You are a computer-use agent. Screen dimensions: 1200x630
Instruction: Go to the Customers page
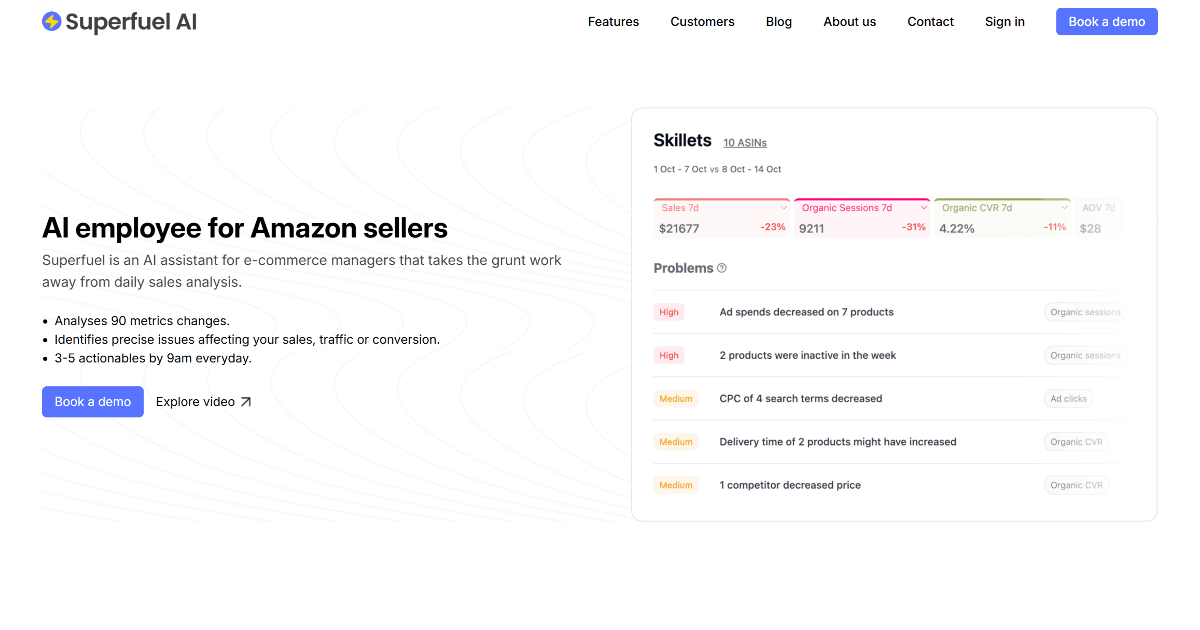702,22
